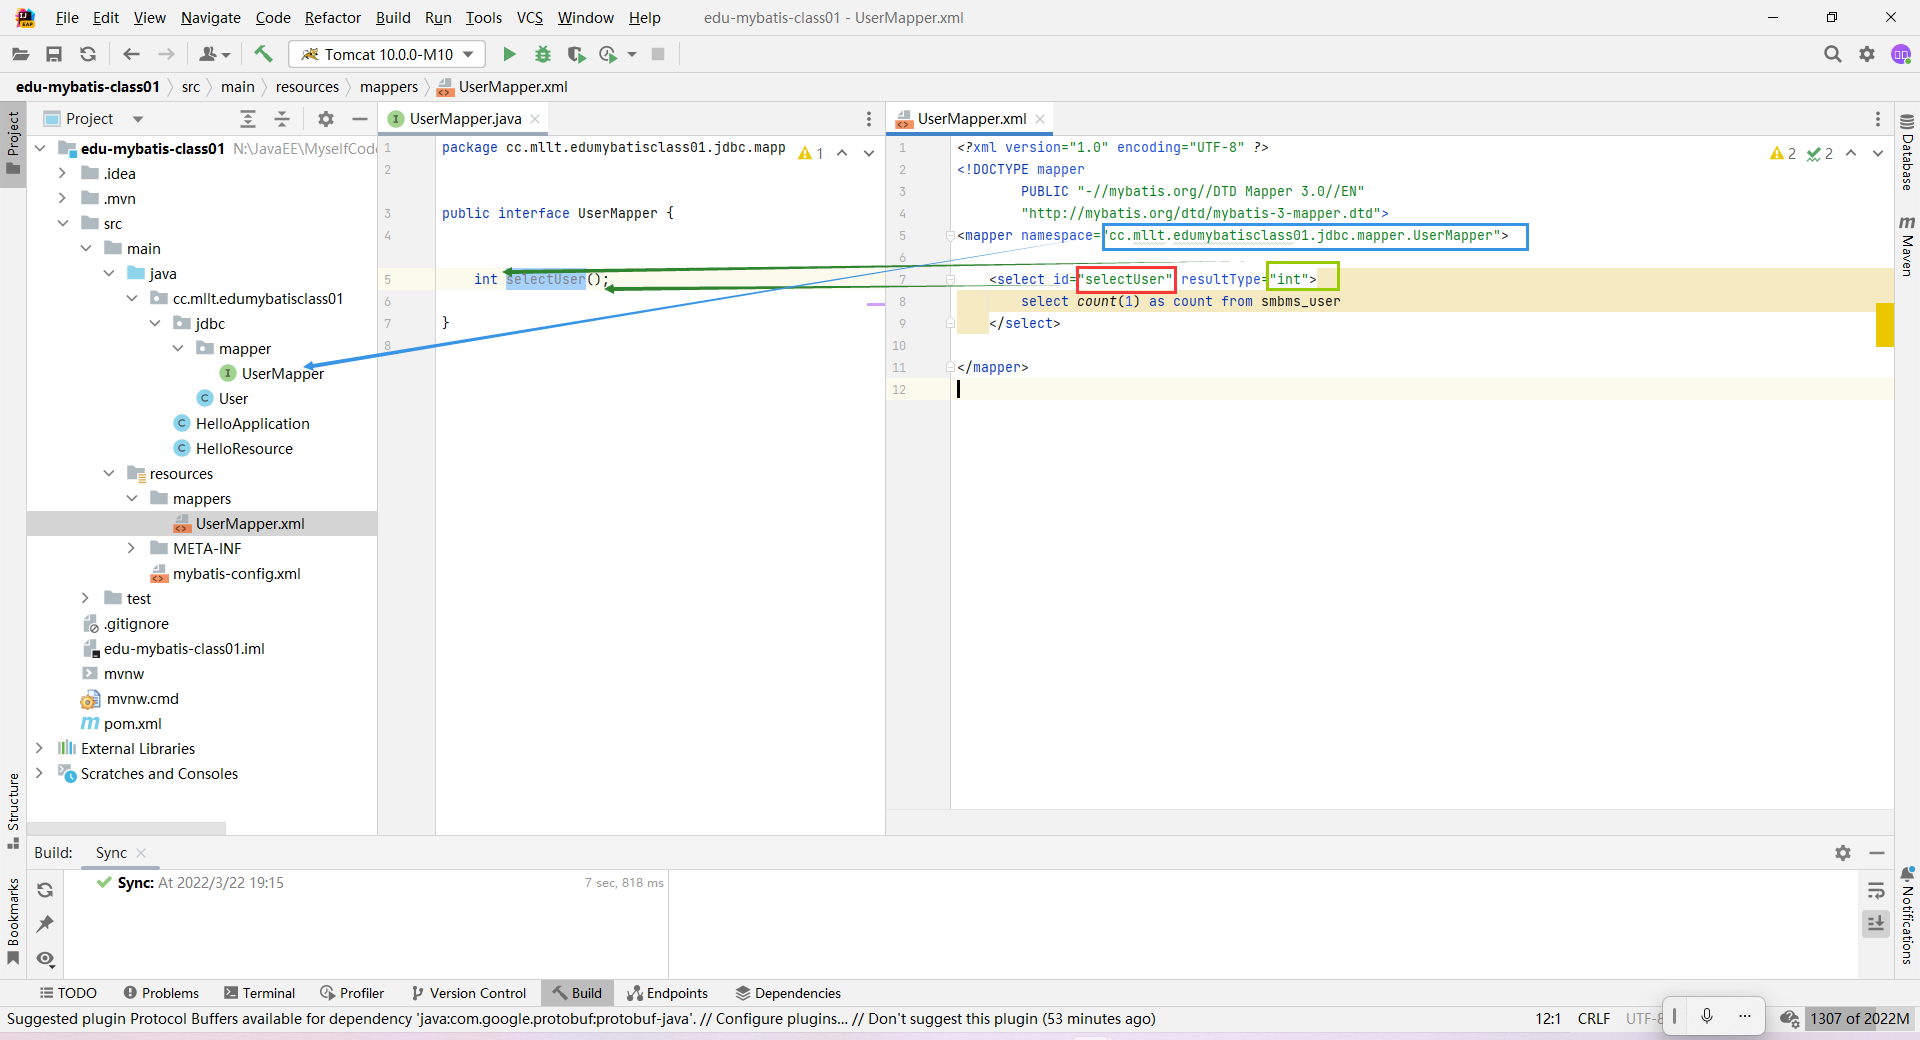Open the Version Control tool window
This screenshot has width=1920, height=1040.
[468, 993]
